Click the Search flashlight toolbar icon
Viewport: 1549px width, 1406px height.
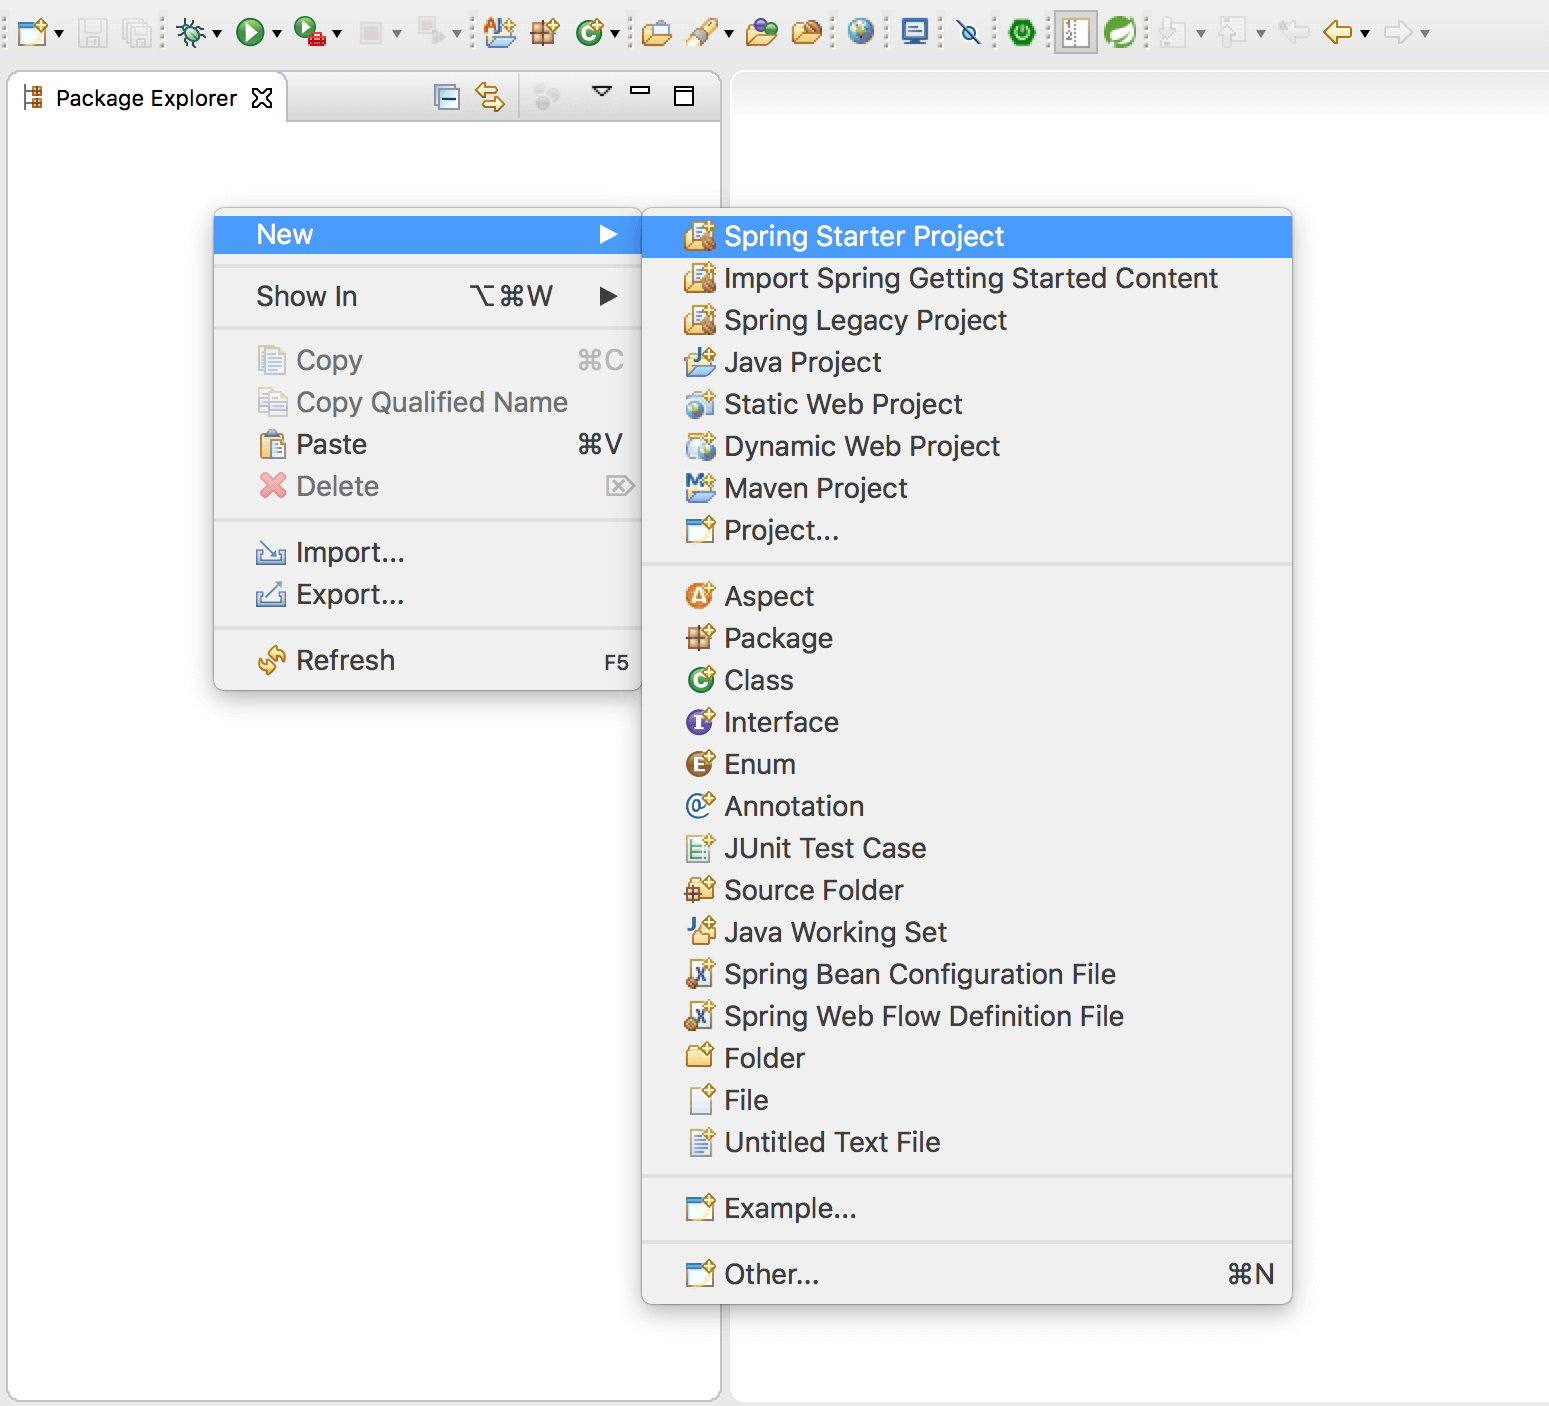tap(703, 33)
